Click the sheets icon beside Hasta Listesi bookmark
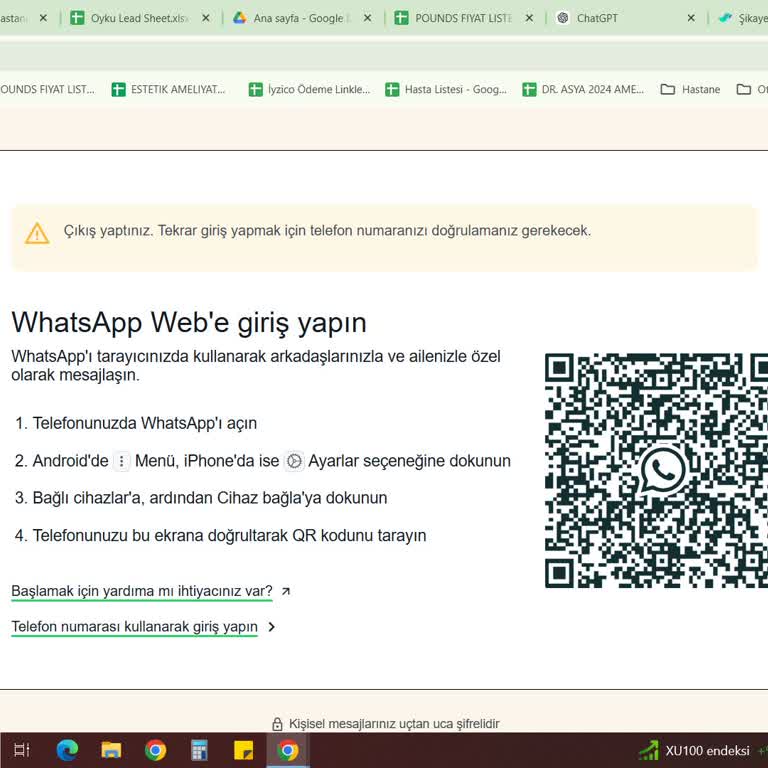Image resolution: width=768 pixels, height=768 pixels. pos(392,90)
